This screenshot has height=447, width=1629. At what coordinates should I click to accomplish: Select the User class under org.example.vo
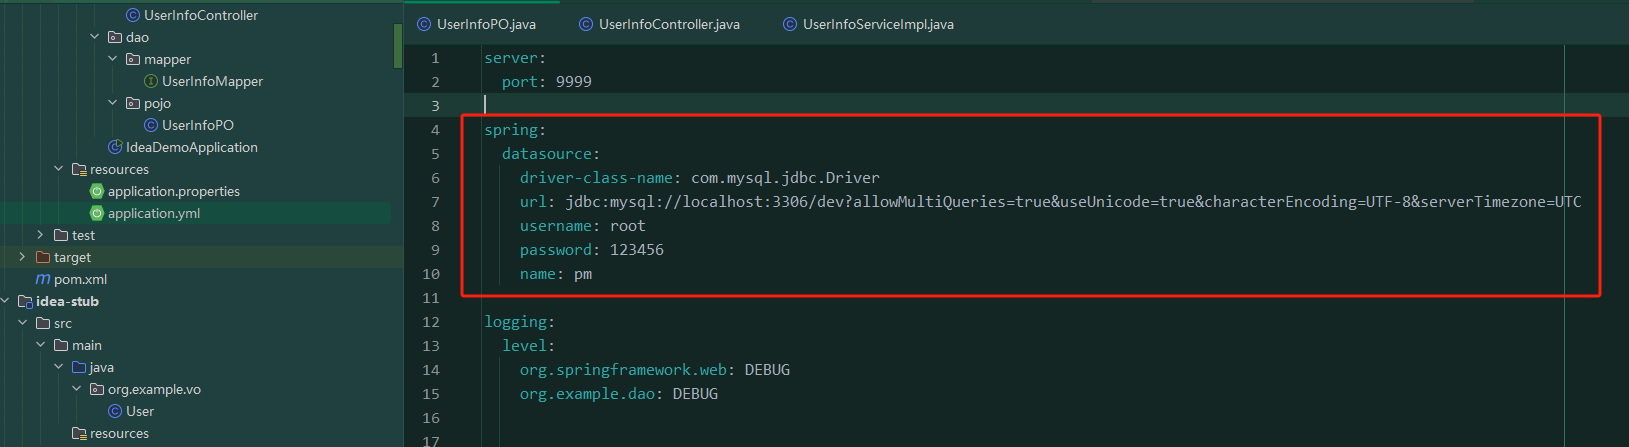pos(140,411)
